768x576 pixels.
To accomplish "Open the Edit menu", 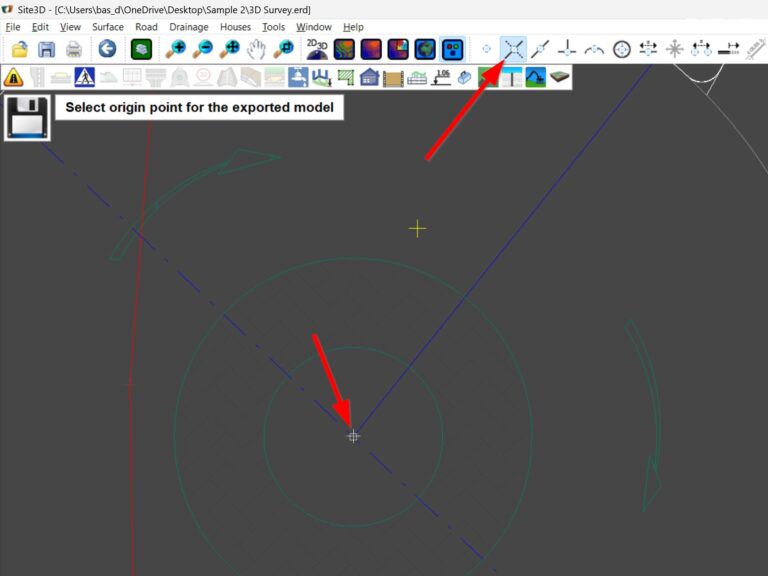I will coord(40,27).
